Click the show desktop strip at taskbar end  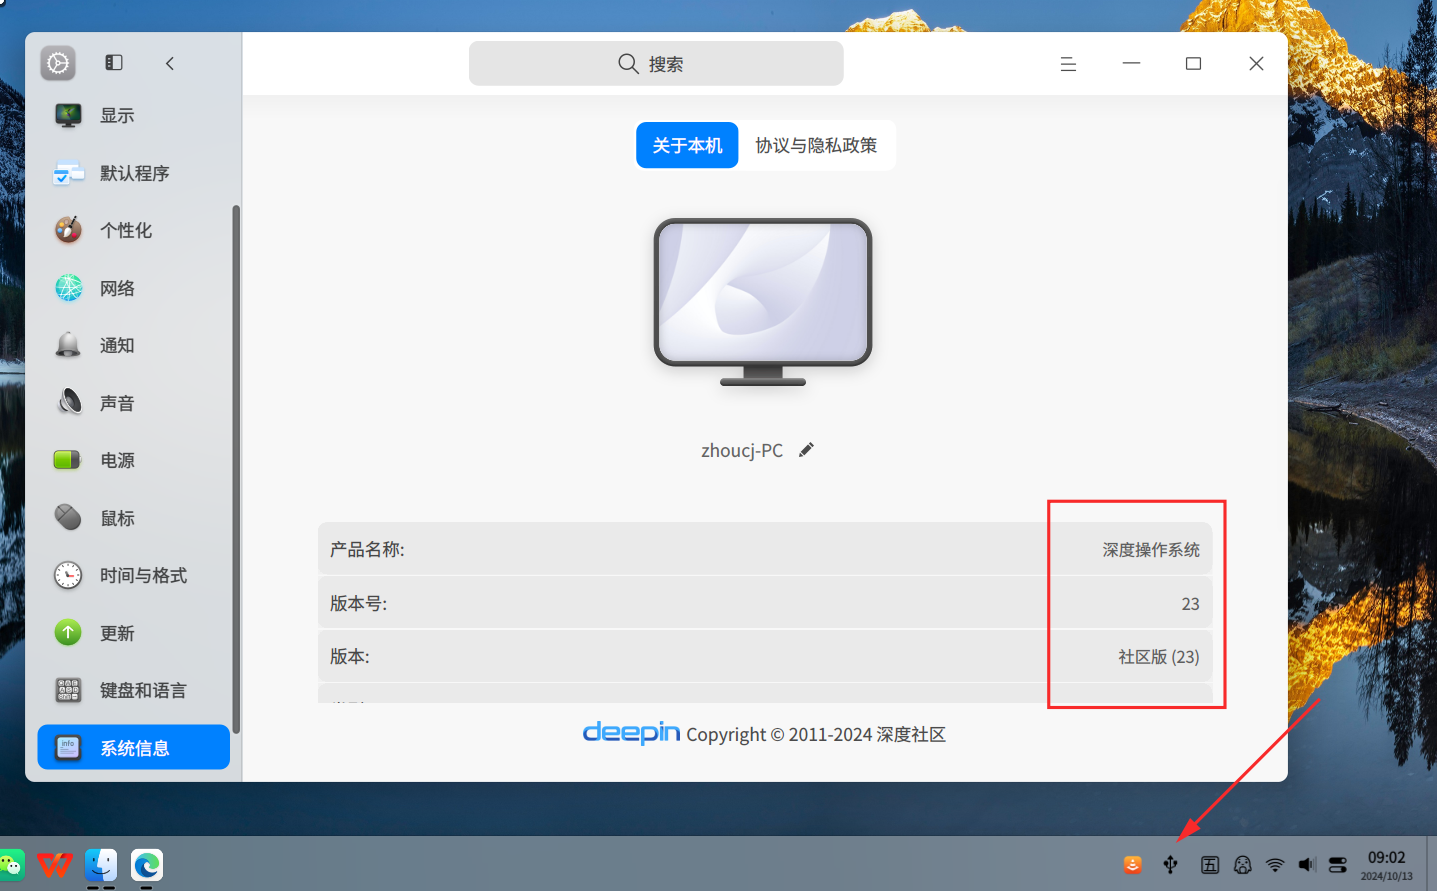coord(1431,864)
